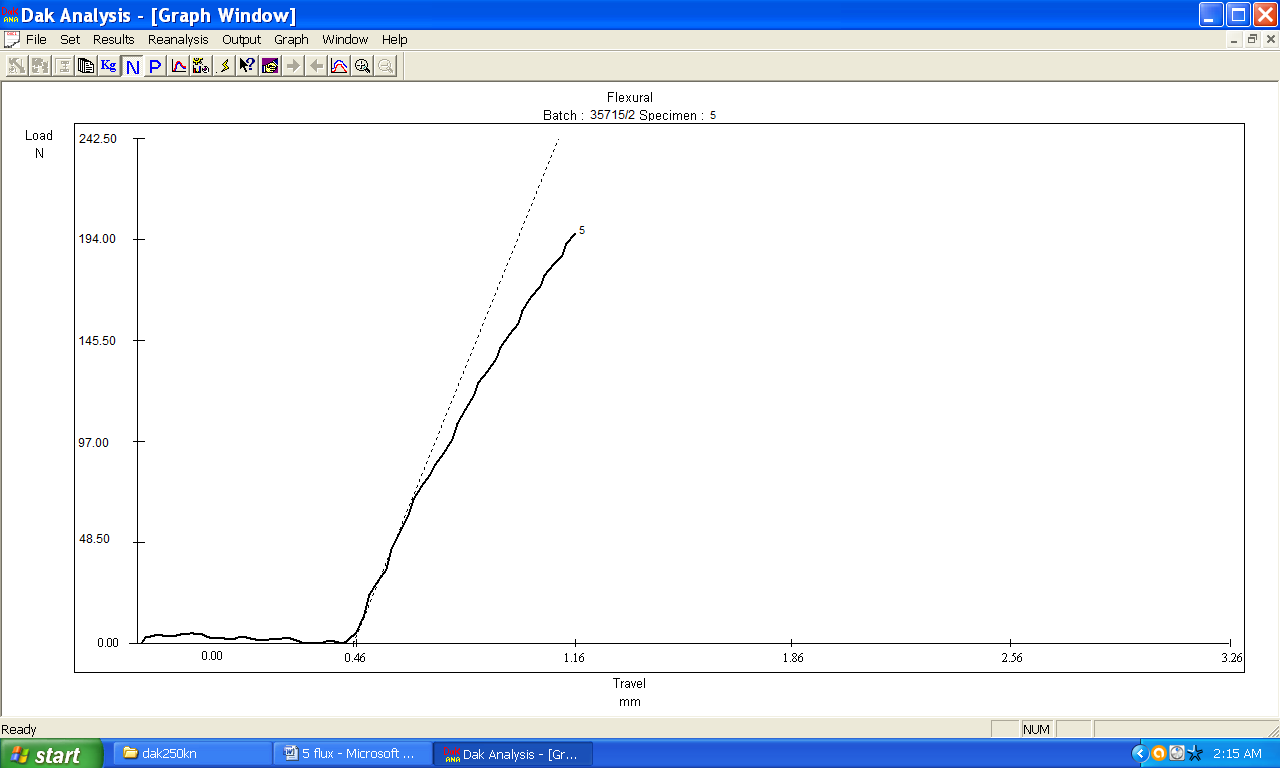Click the stacked documents toolbar icon
This screenshot has height=768, width=1280.
pos(86,66)
